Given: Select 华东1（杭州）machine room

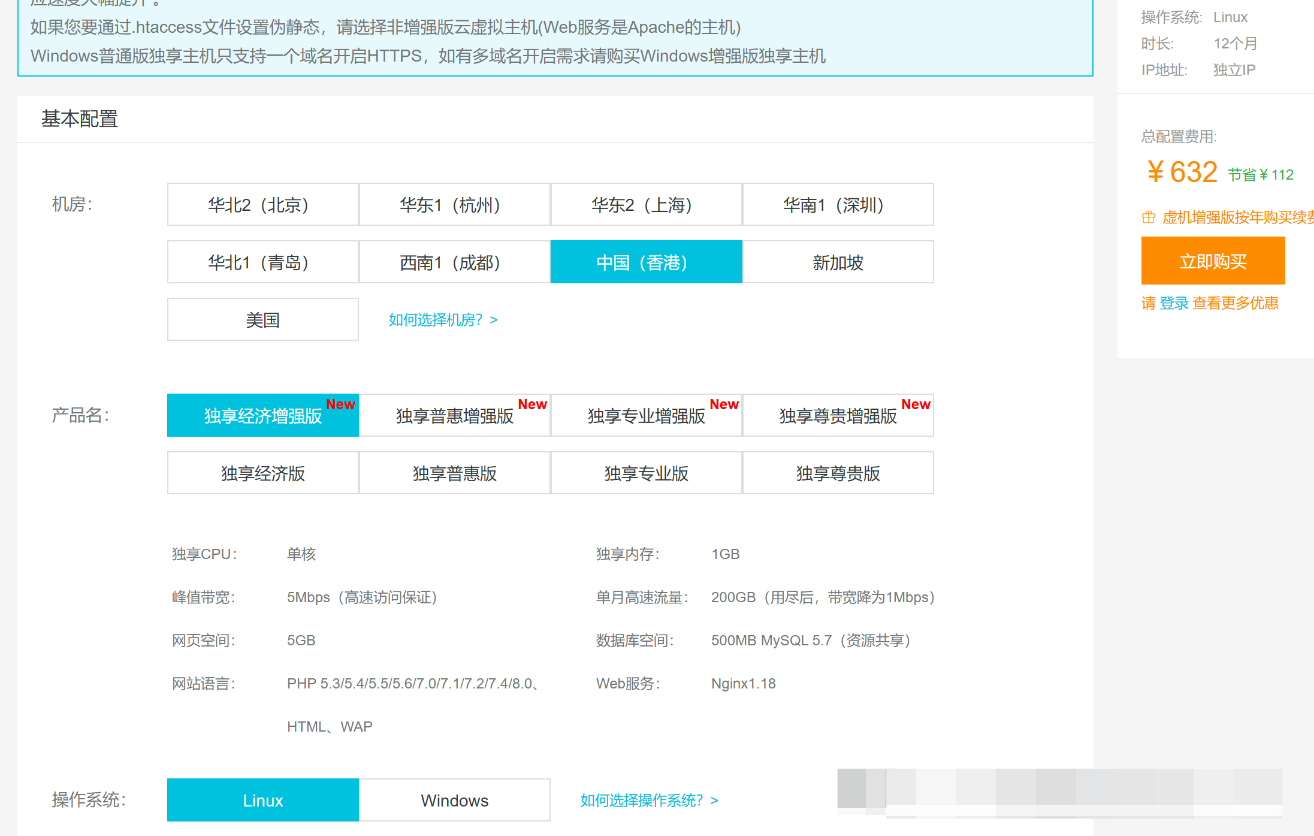Looking at the screenshot, I should tap(454, 204).
